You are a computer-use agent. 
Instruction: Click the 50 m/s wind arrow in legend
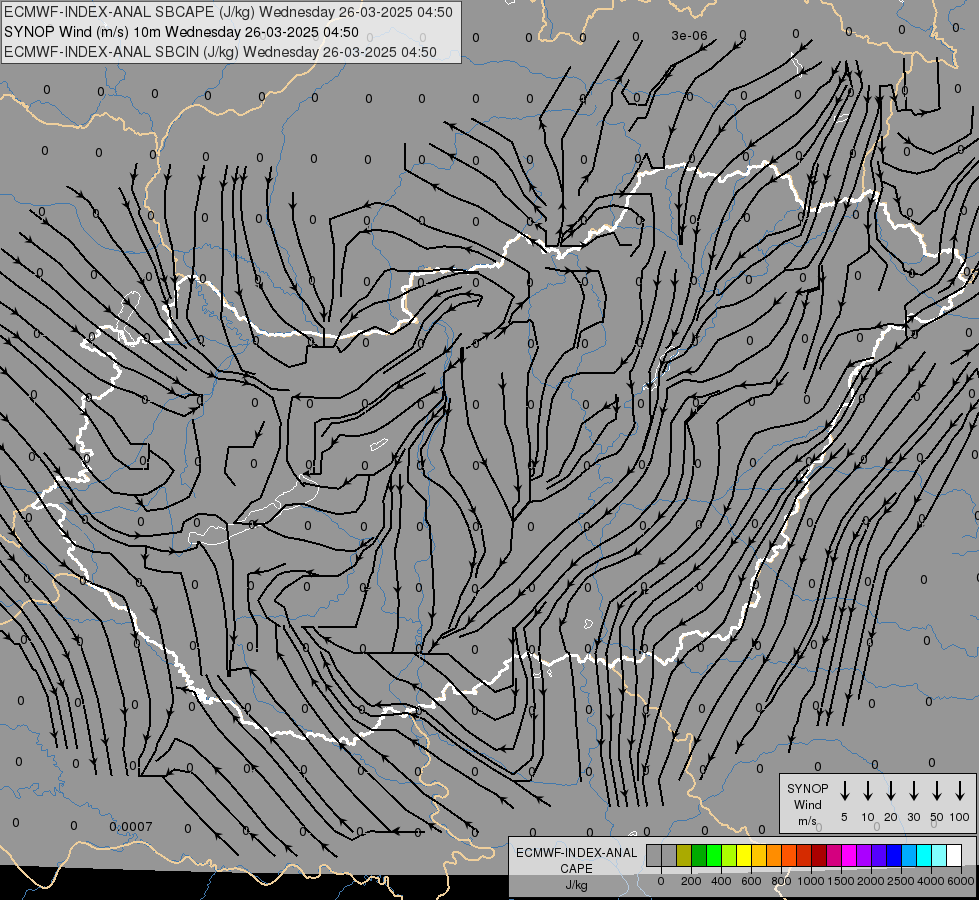click(x=937, y=791)
